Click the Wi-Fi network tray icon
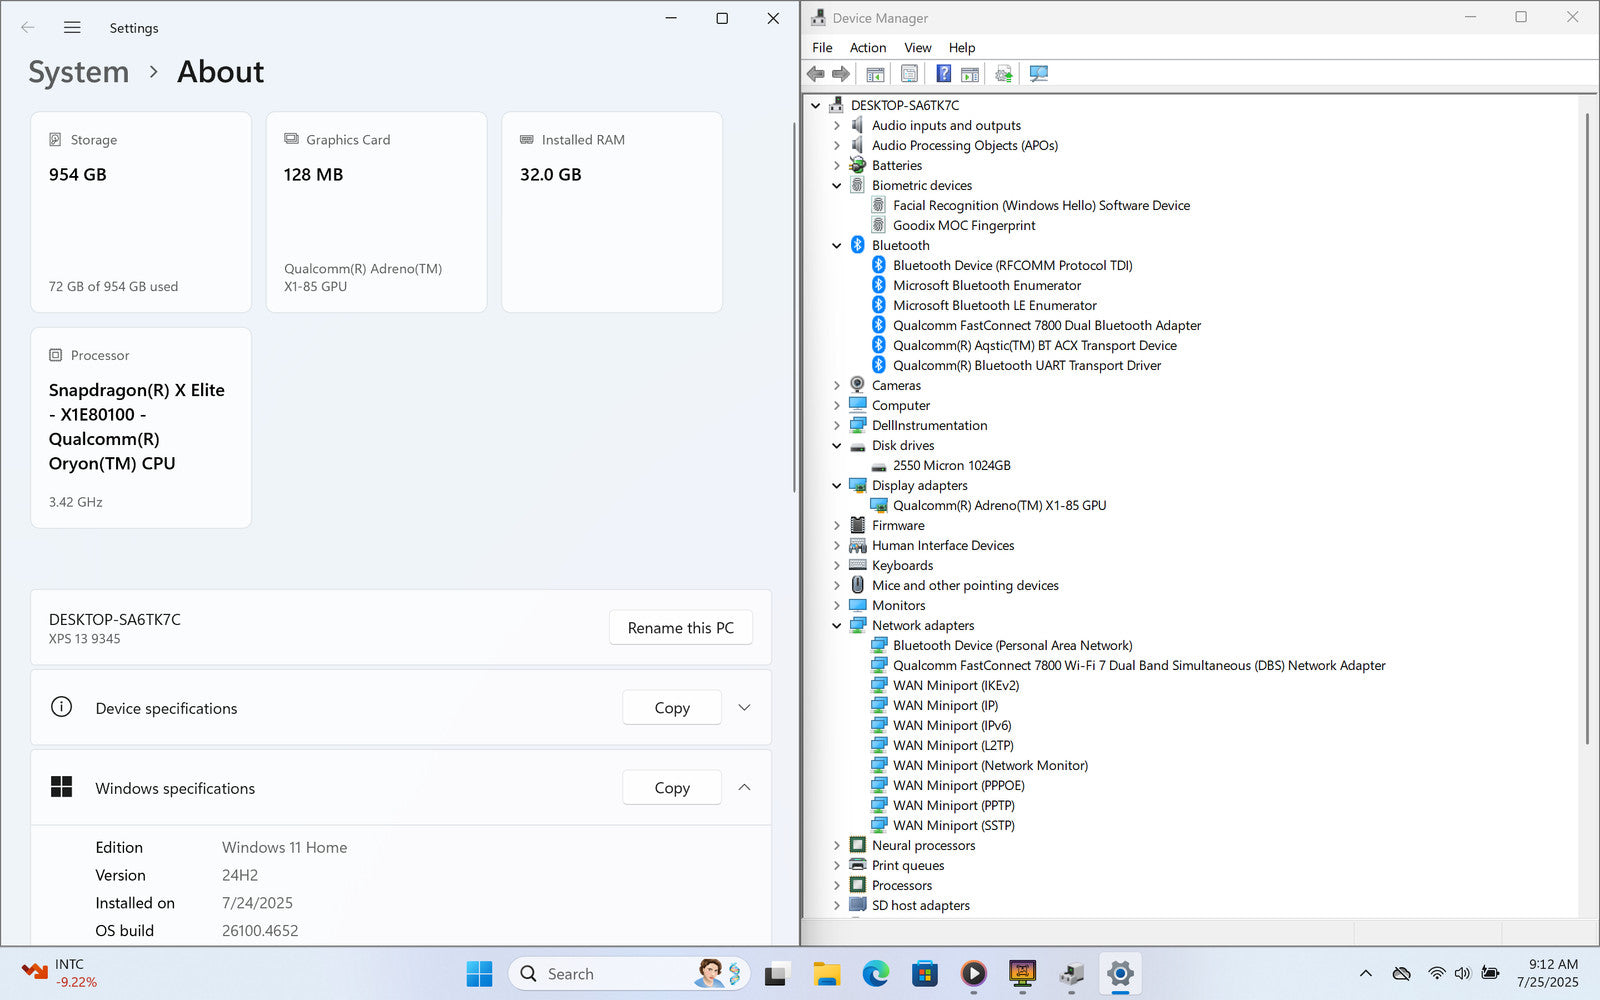 (x=1436, y=974)
